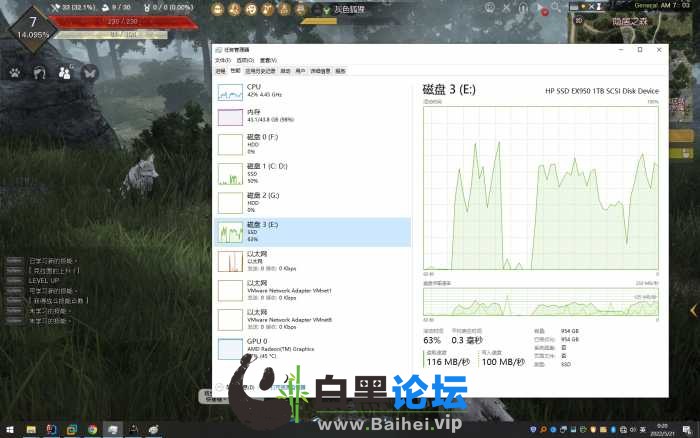Select the Task Manager taskbar button
Screen dimensions: 700x438
113,430
